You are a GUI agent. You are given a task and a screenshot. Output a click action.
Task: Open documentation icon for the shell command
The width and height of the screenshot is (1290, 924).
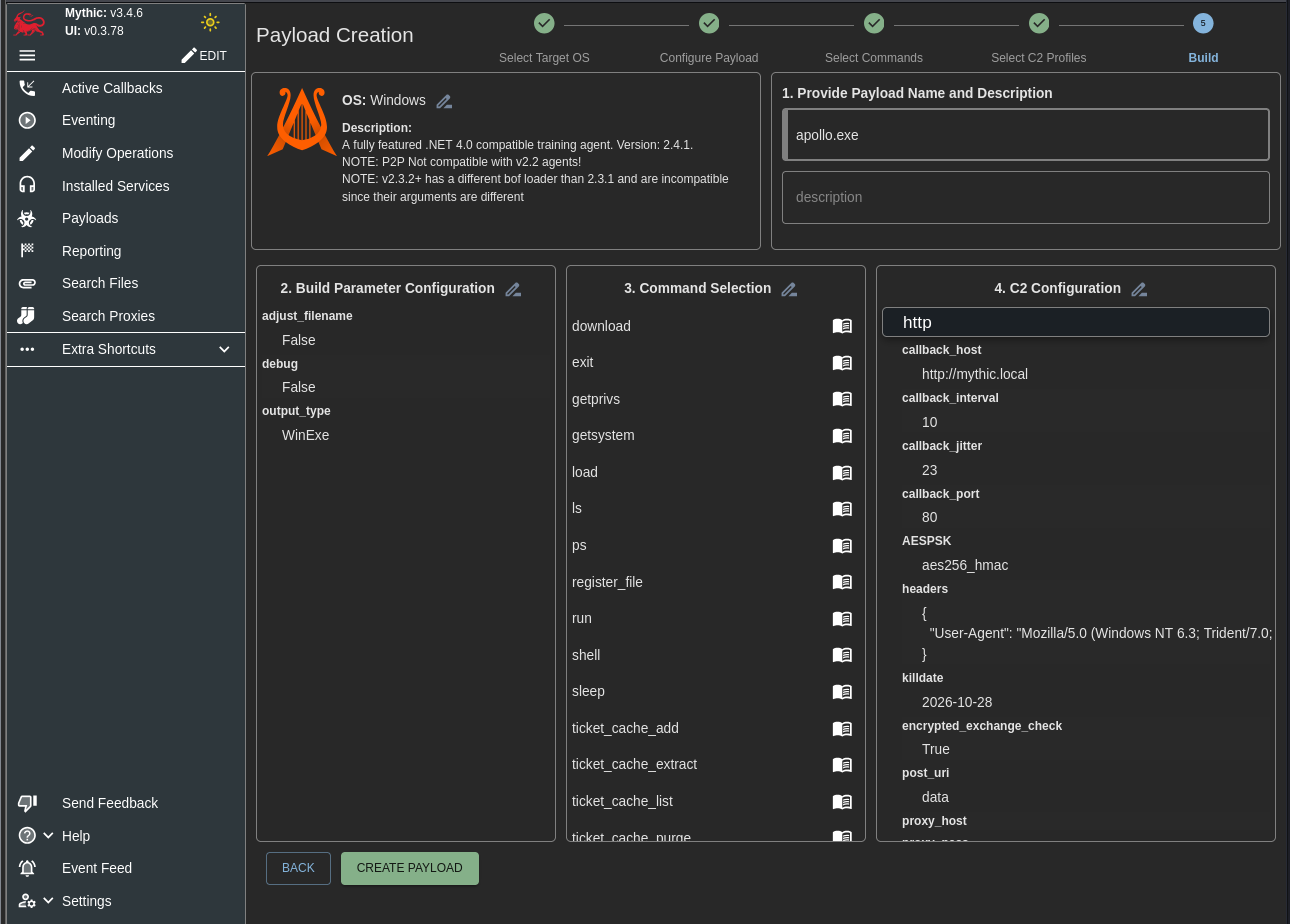[842, 655]
